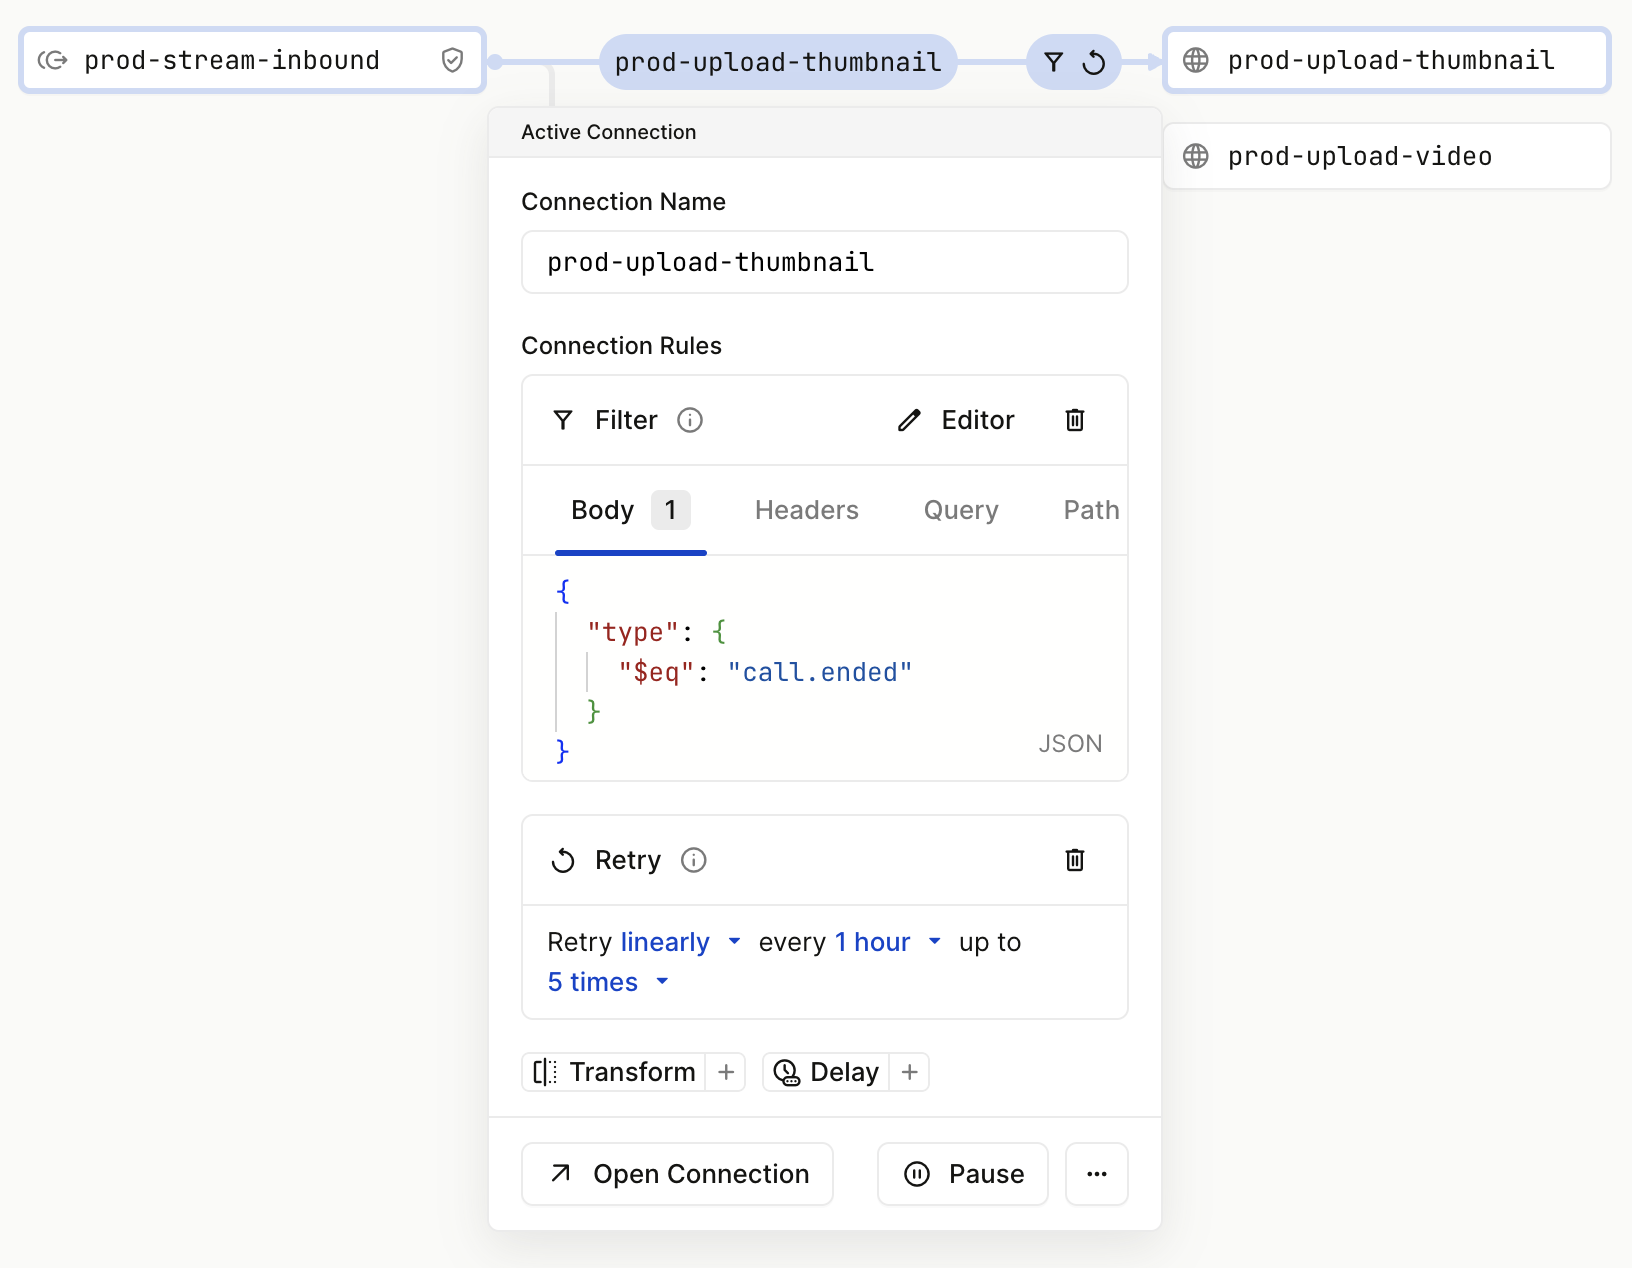Click the source icon on prod-stream-inbound
Screen dimensions: 1632x1268
[52, 61]
